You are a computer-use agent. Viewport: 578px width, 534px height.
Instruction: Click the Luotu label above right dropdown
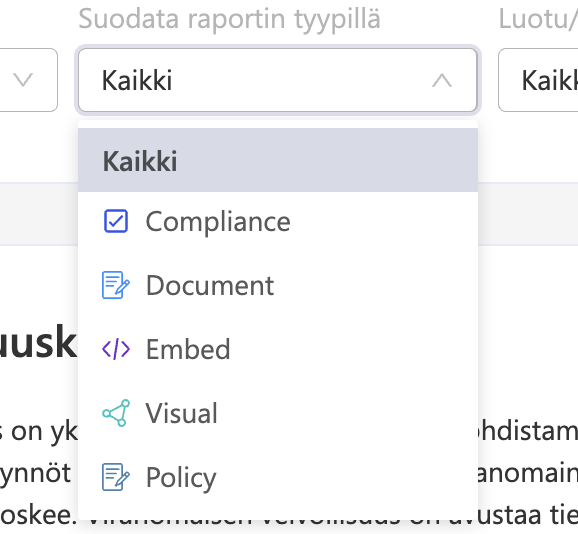(x=538, y=18)
